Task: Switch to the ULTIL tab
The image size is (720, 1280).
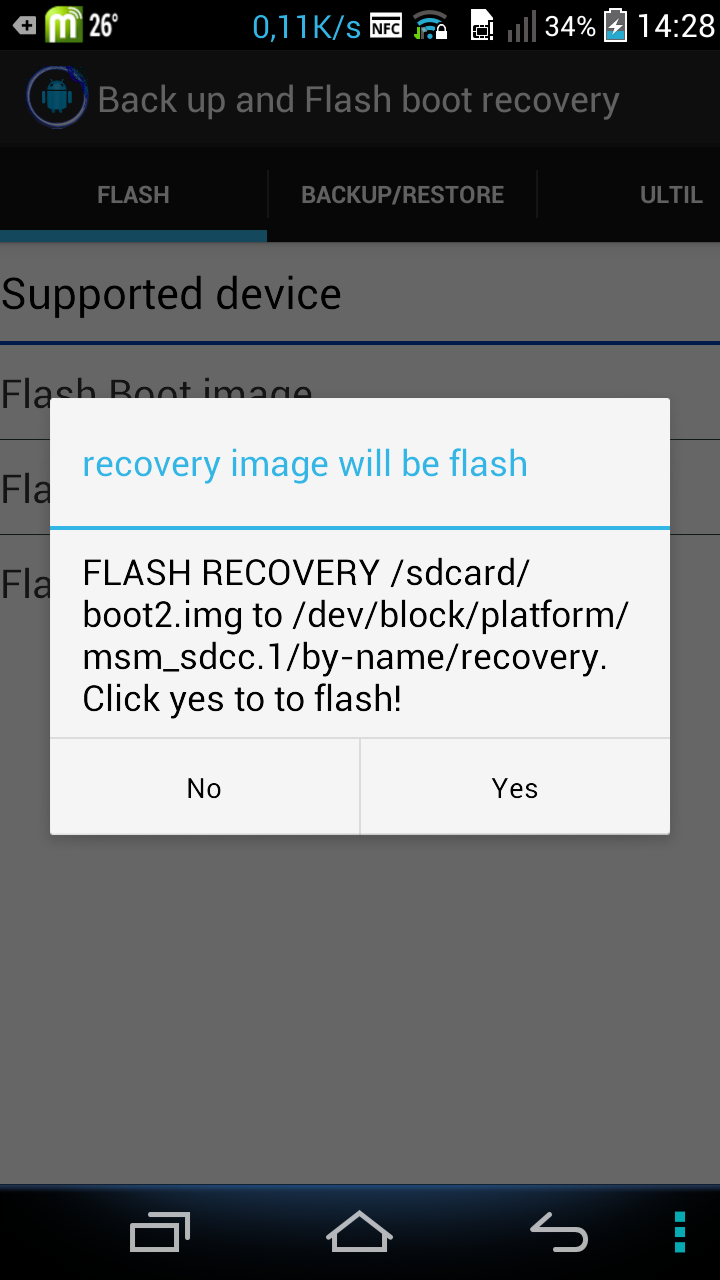Action: point(671,195)
